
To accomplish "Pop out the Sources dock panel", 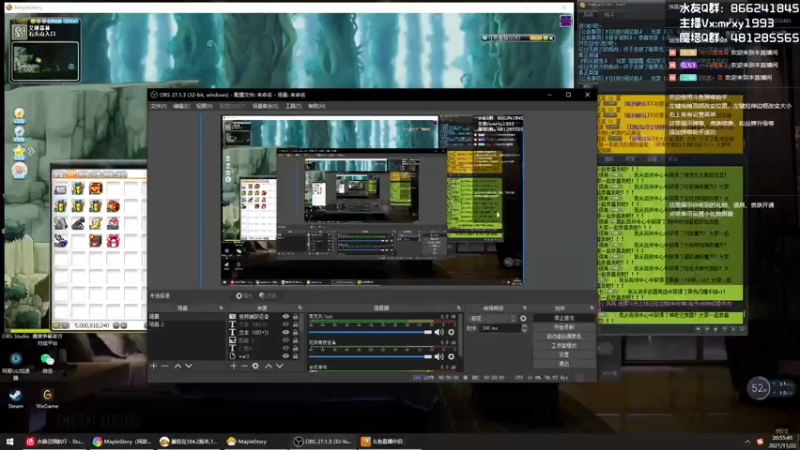I will point(299,308).
